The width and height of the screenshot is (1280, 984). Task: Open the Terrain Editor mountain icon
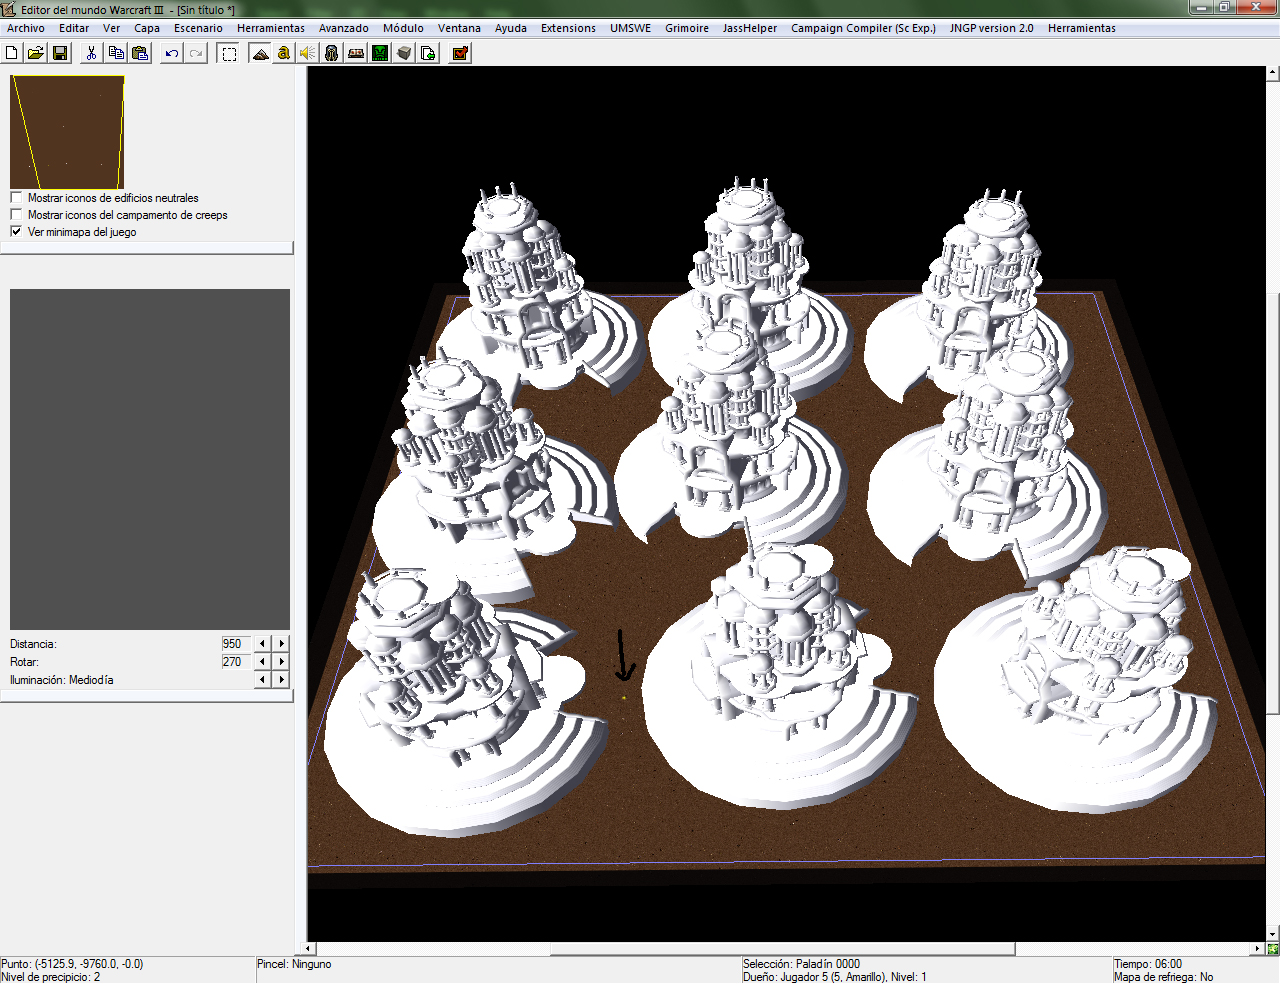click(x=260, y=53)
